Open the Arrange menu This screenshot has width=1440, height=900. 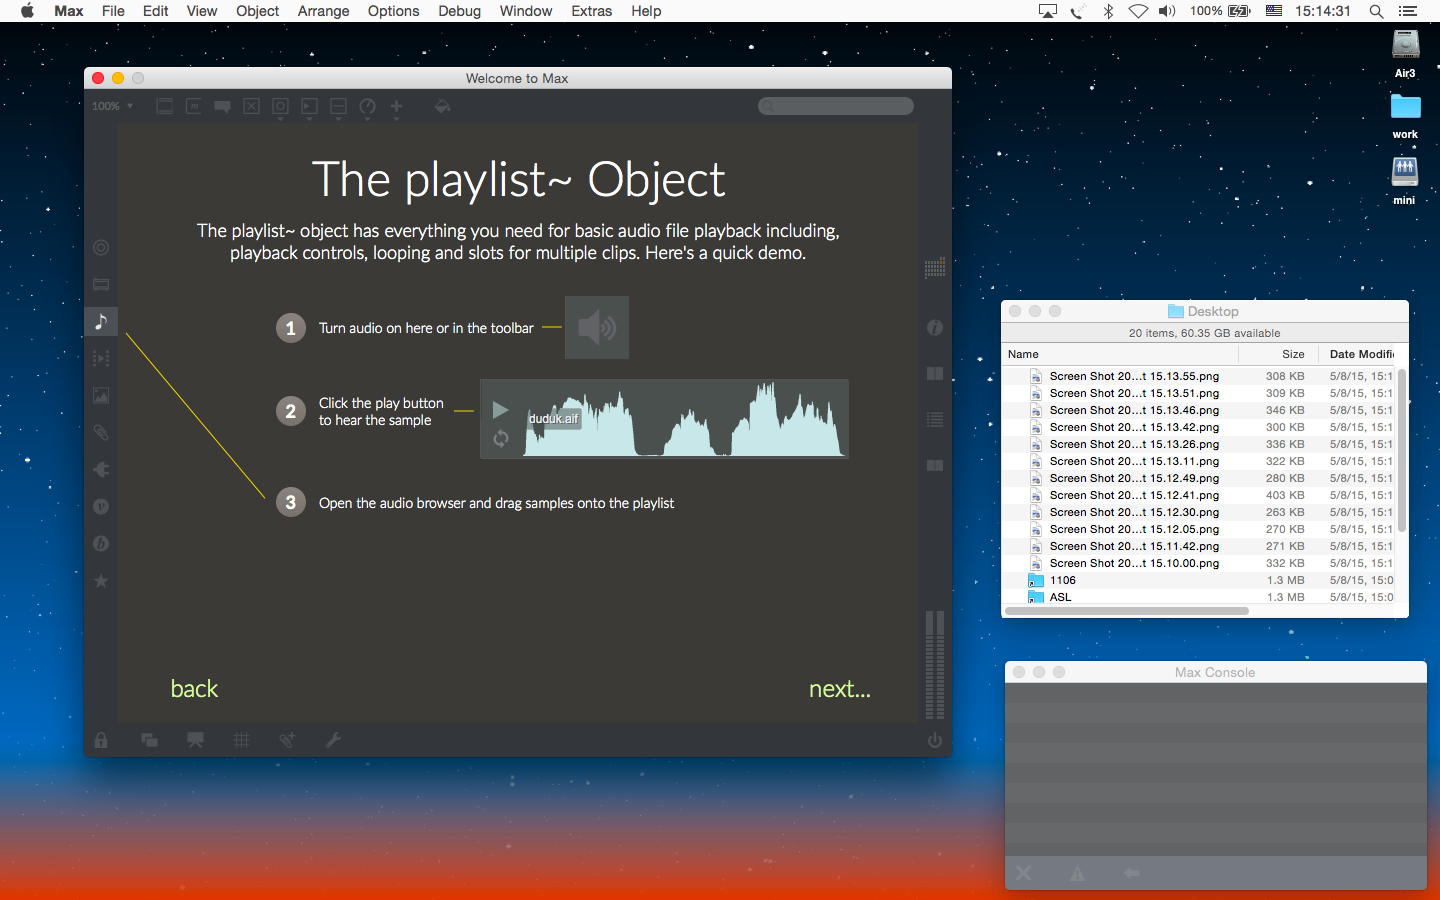[x=323, y=11]
